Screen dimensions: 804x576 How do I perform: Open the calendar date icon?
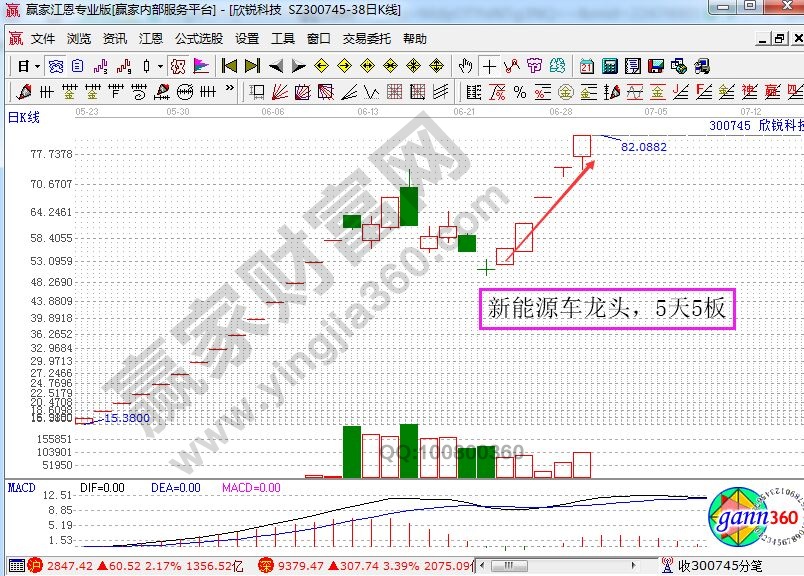click(x=586, y=66)
